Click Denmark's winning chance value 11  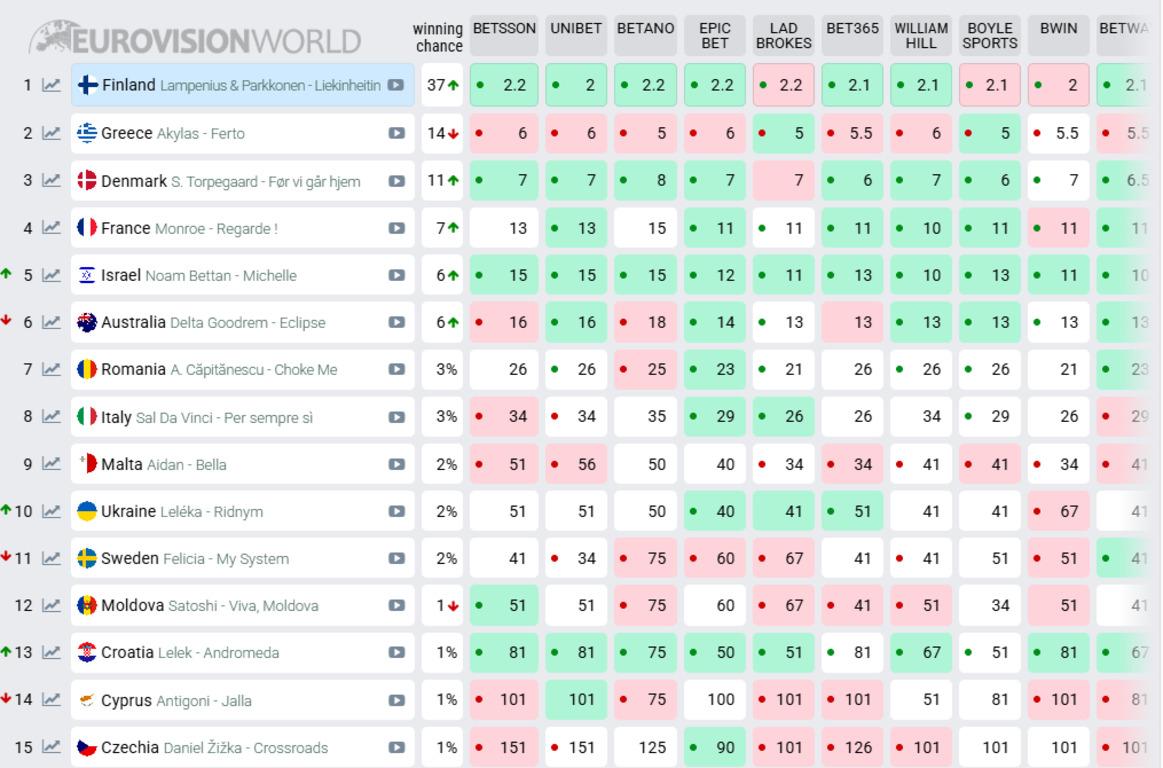[442, 180]
